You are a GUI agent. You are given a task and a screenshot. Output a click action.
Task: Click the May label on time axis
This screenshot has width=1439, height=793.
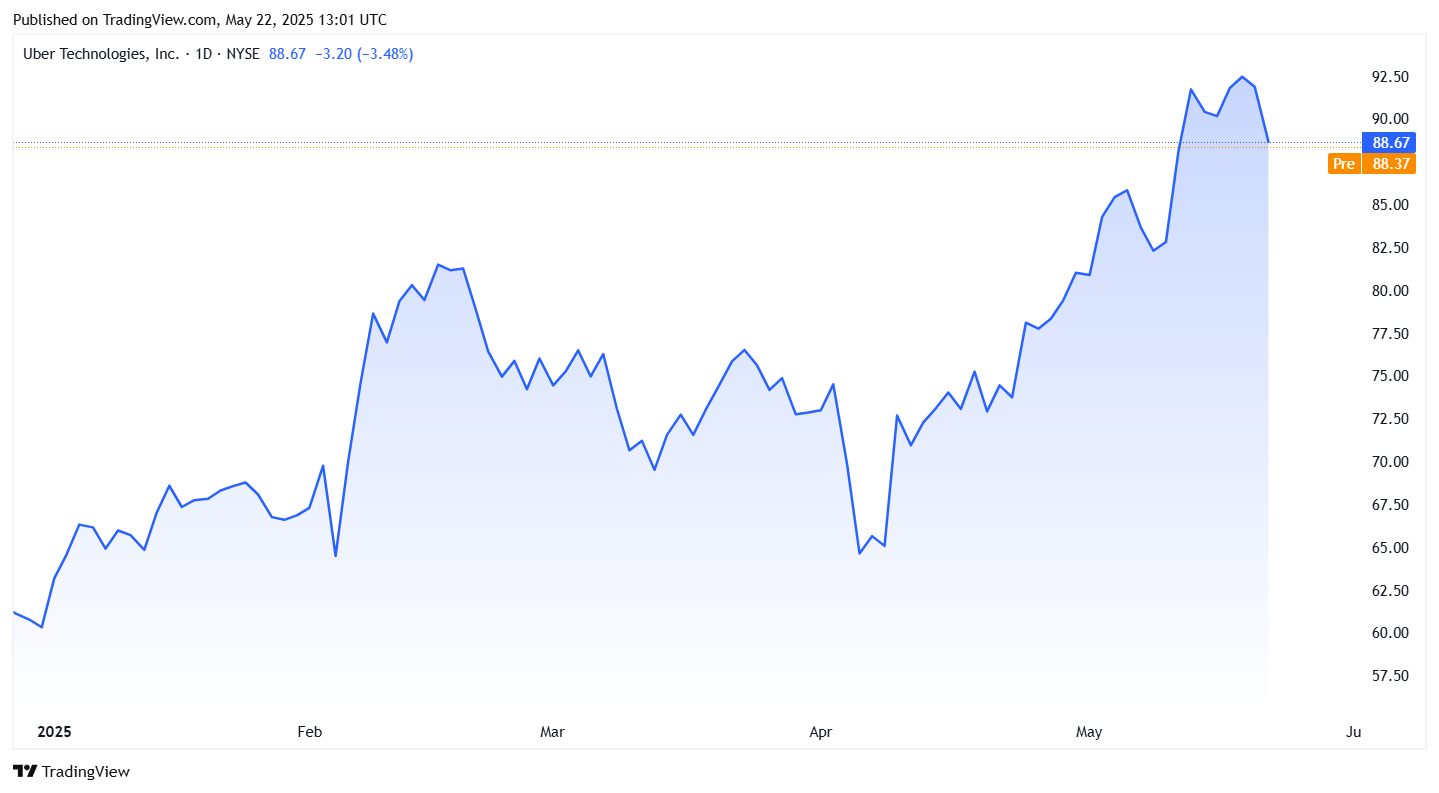tap(1088, 732)
